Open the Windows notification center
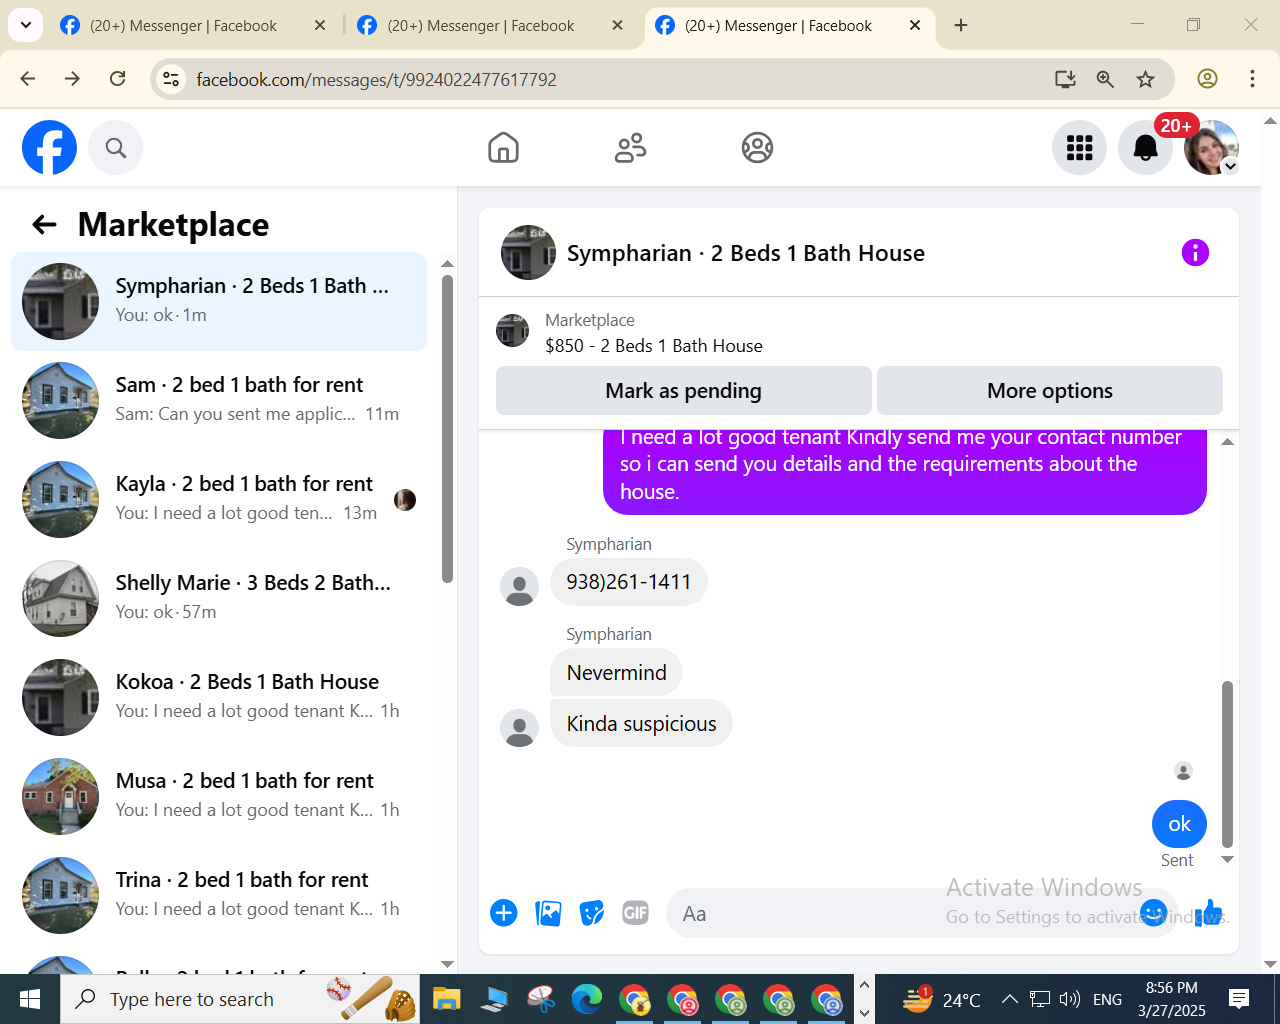Image resolution: width=1280 pixels, height=1024 pixels. pos(1239,999)
